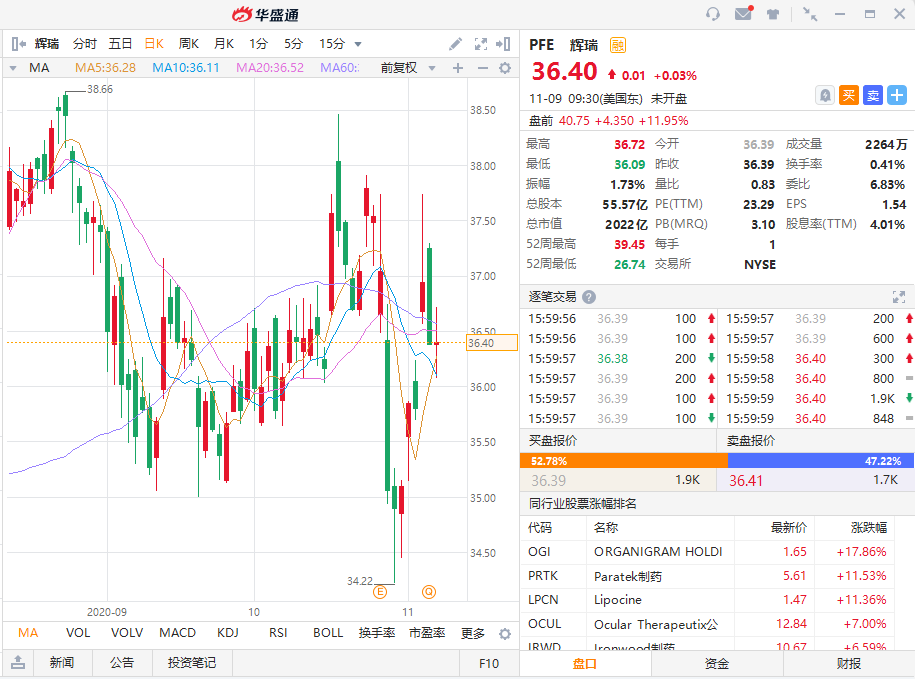Screen dimensions: 915x679
Task: Open the 公告 announcements tab
Action: (x=122, y=663)
